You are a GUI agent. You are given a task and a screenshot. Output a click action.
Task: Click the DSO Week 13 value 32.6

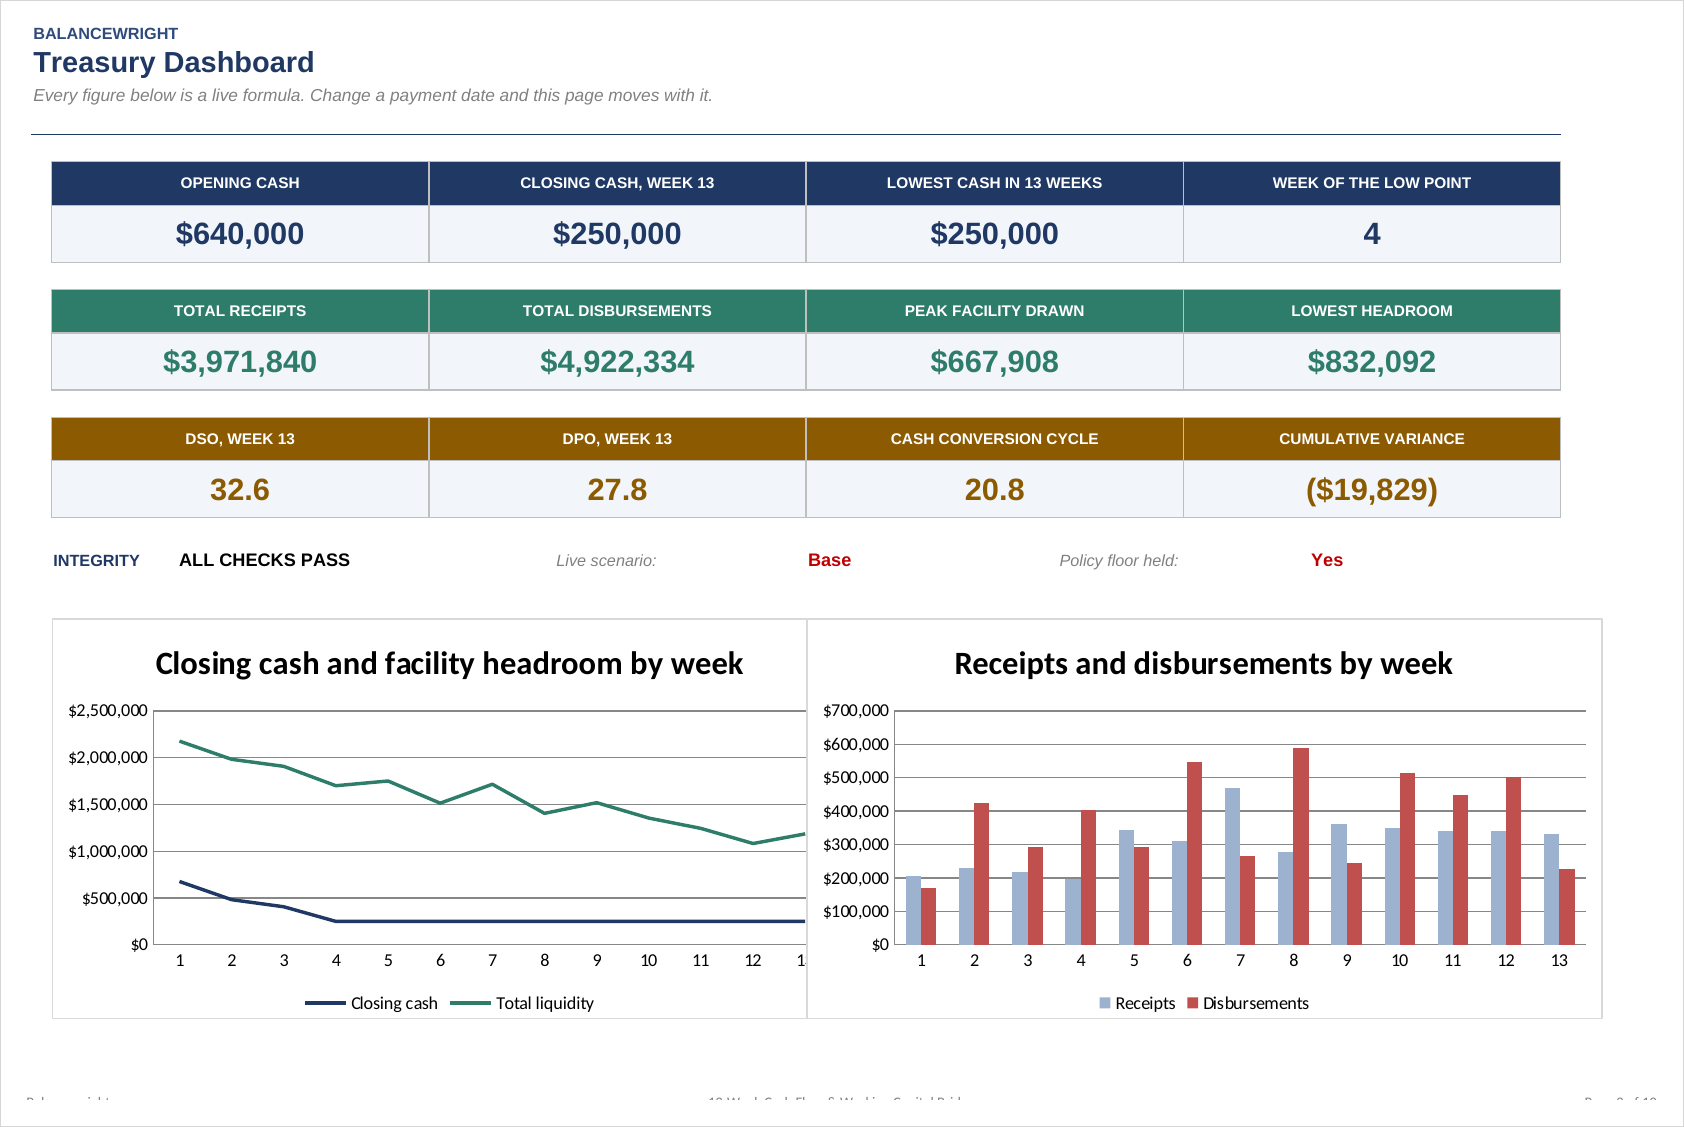click(x=240, y=490)
